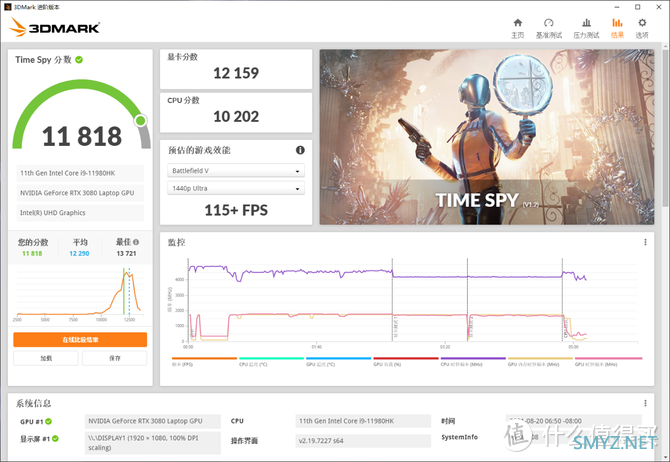
Task: Click the green validation check beside Time Spy score
Action: [79, 60]
